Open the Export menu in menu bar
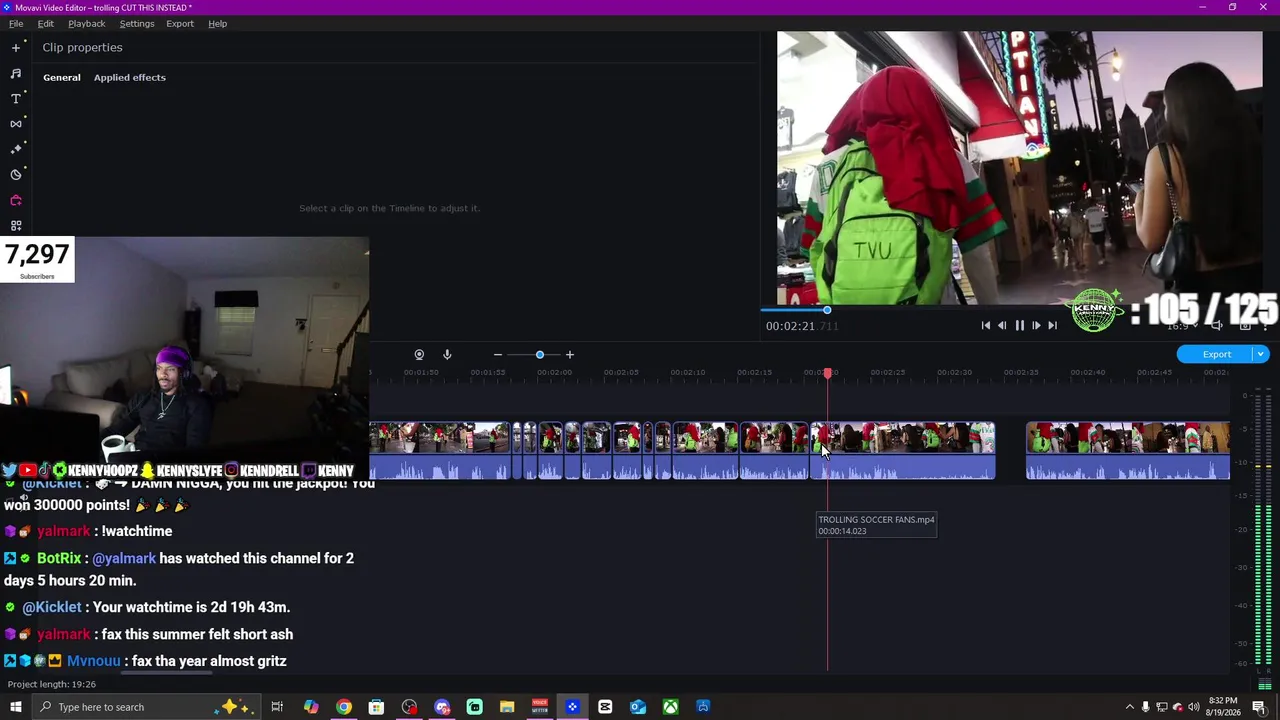 pos(180,23)
